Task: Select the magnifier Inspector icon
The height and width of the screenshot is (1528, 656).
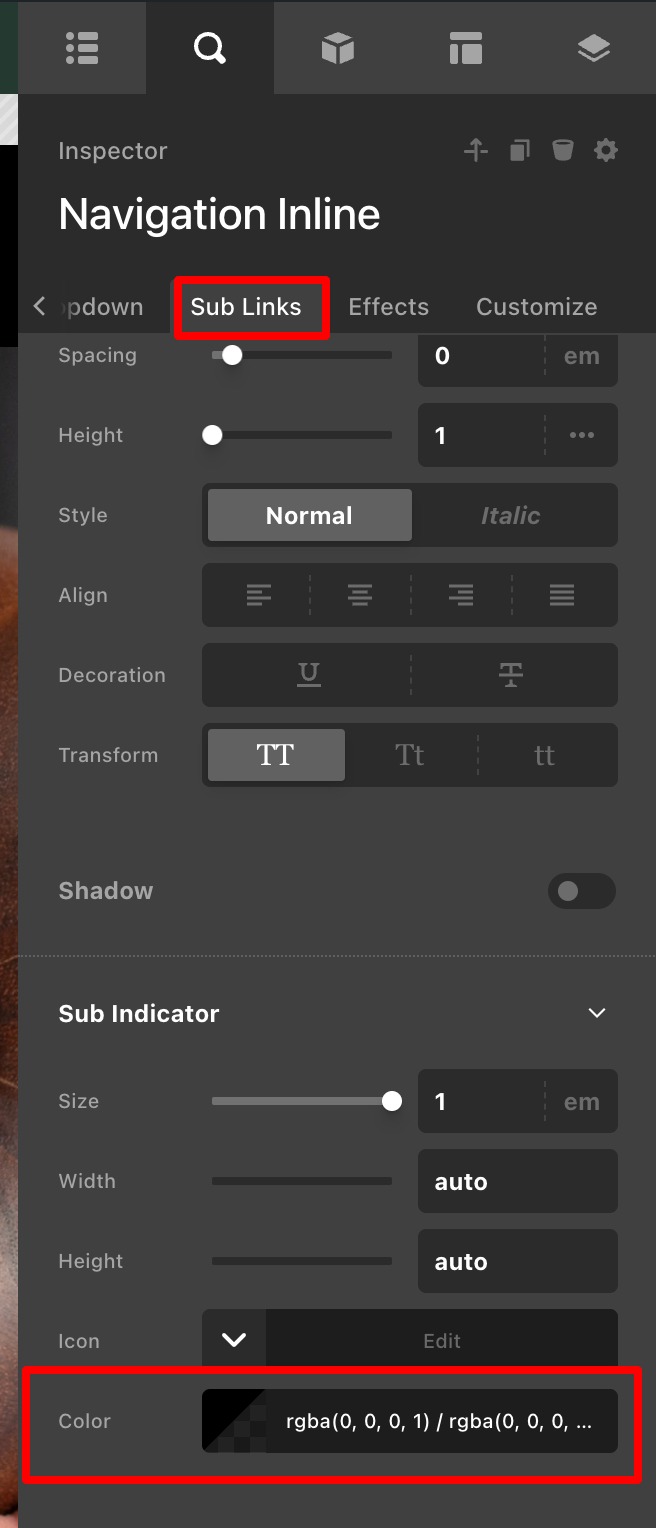Action: pyautogui.click(x=210, y=47)
